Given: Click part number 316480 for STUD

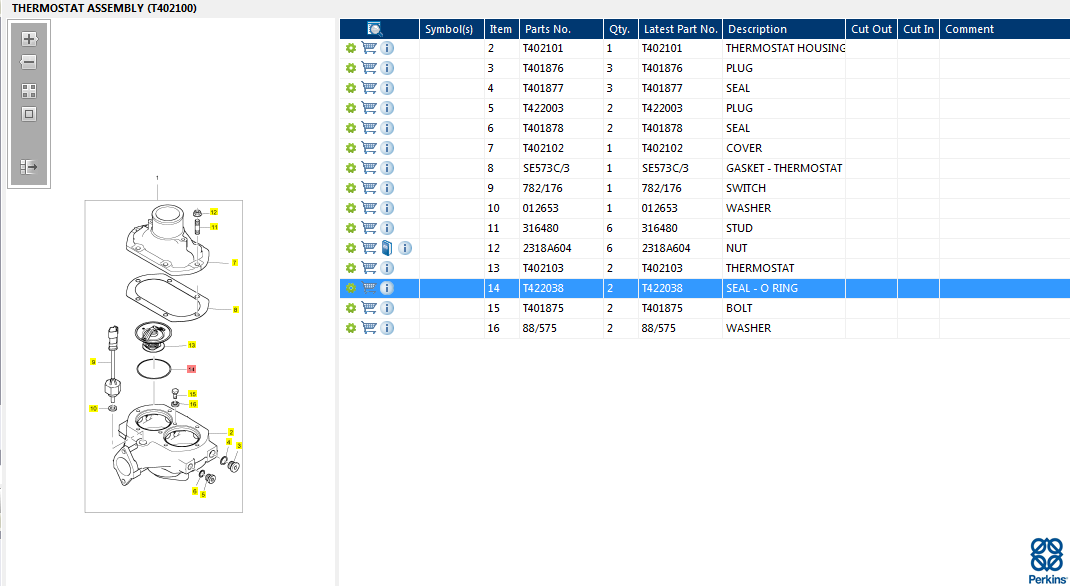Looking at the screenshot, I should tap(540, 228).
